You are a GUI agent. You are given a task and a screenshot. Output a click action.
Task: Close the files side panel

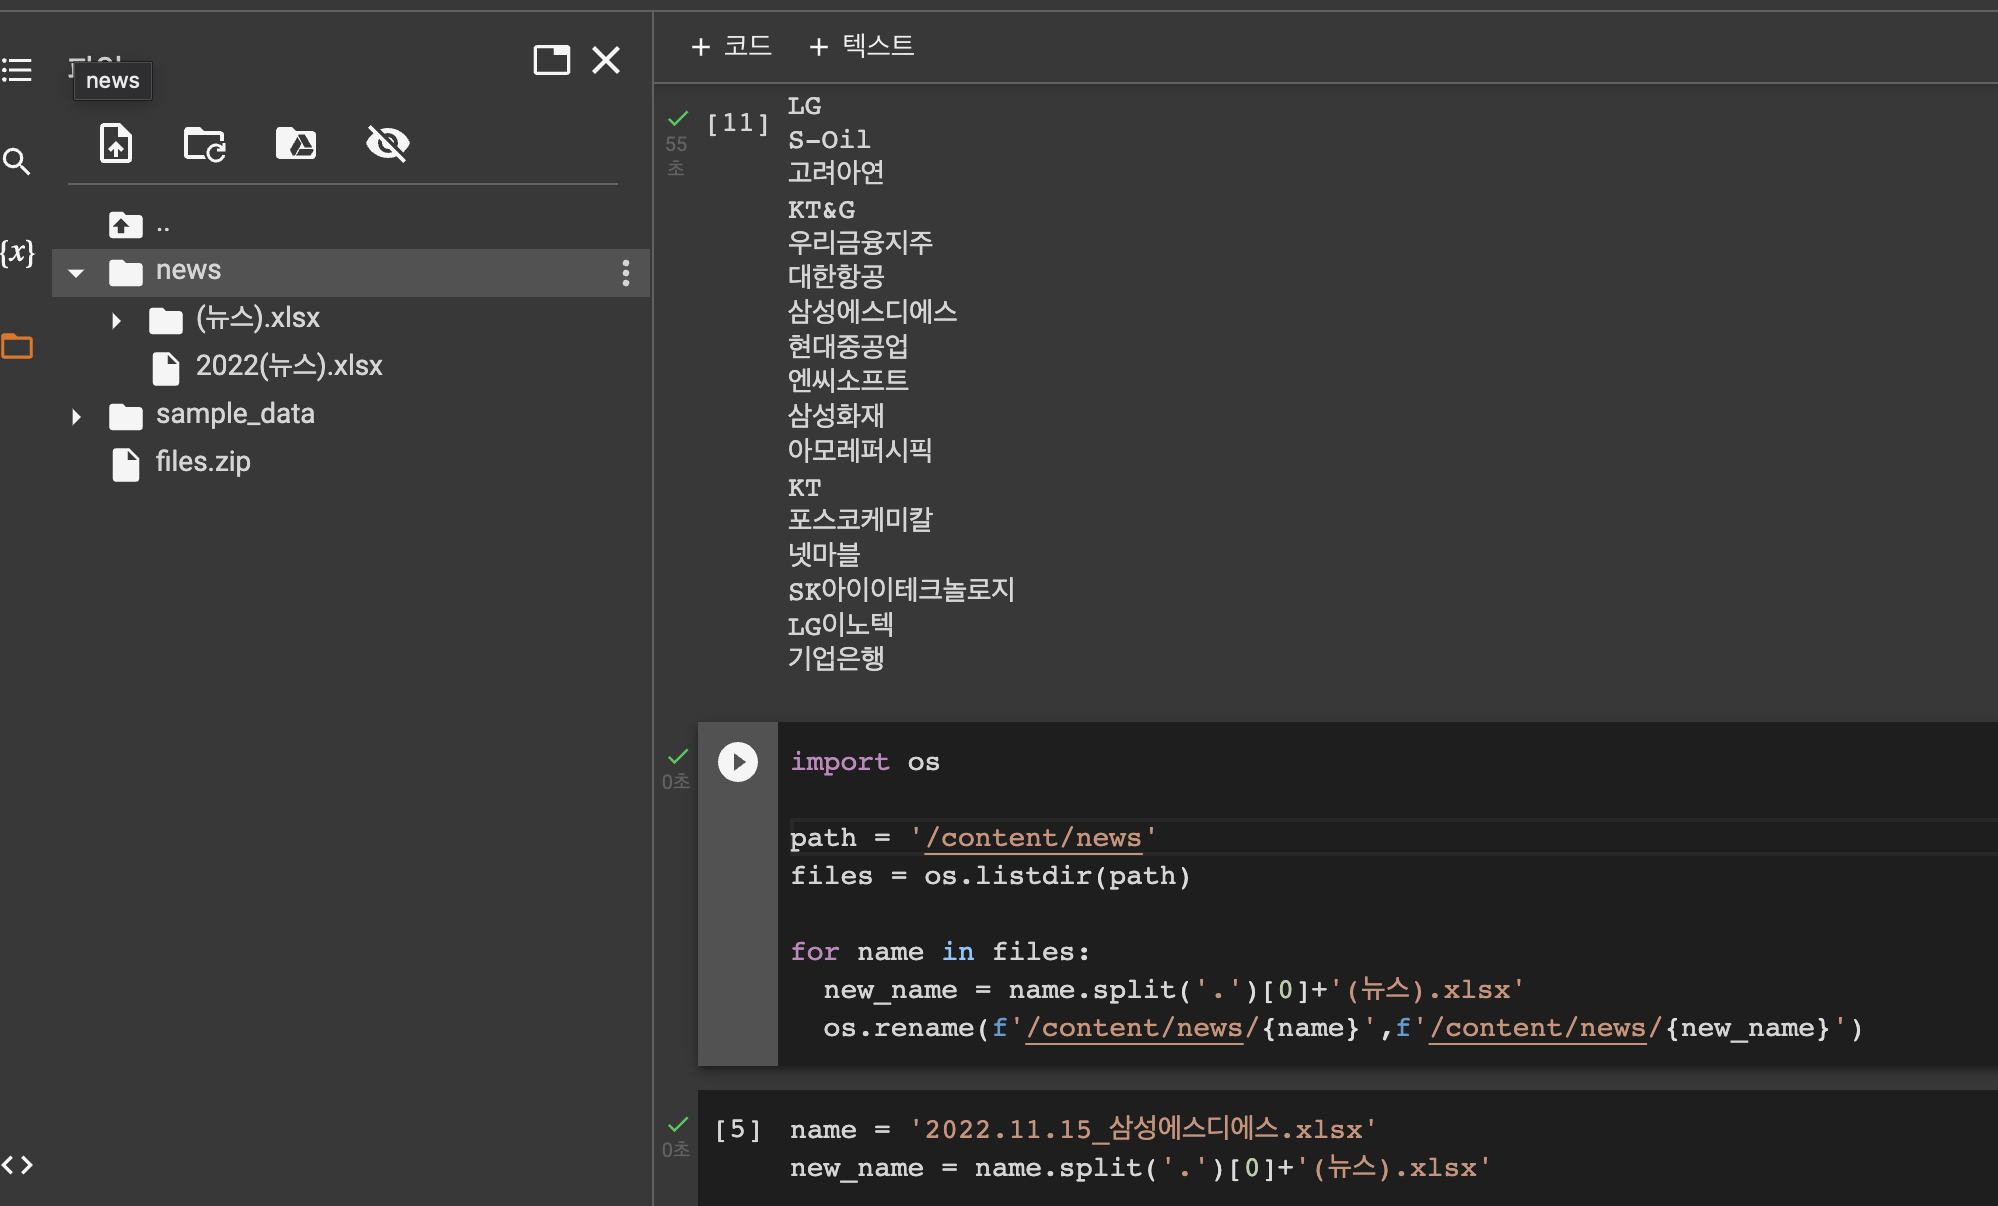tap(606, 60)
